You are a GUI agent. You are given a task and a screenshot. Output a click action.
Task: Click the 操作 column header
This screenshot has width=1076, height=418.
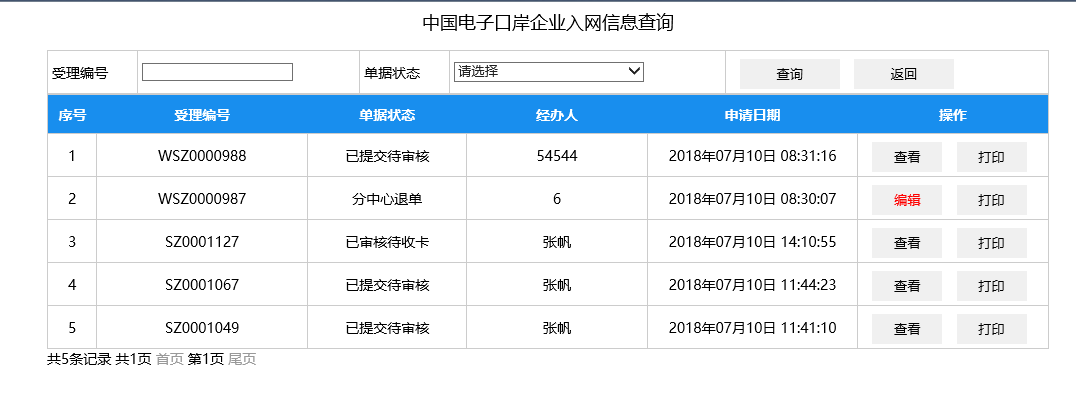coord(952,115)
